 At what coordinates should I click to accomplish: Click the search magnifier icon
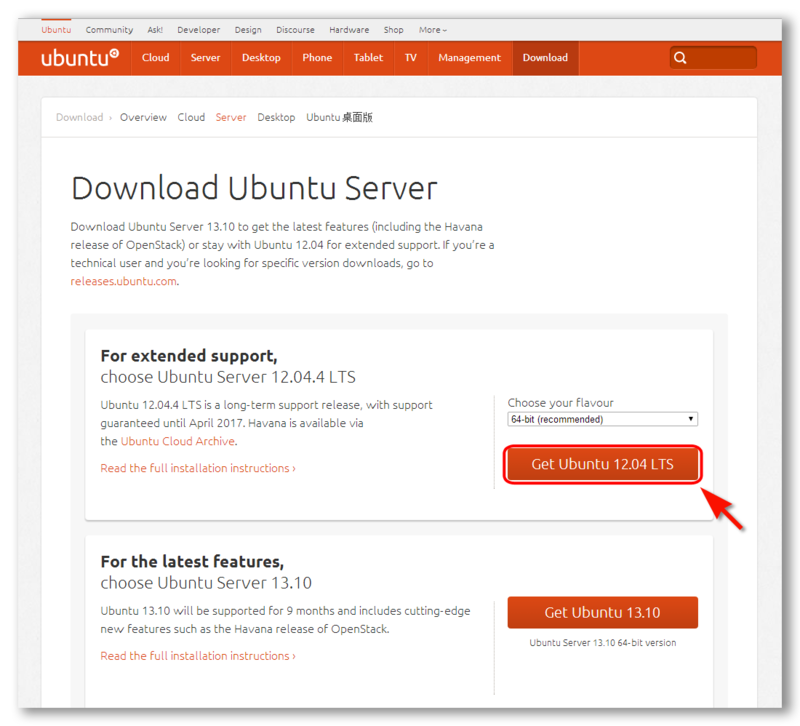point(680,58)
